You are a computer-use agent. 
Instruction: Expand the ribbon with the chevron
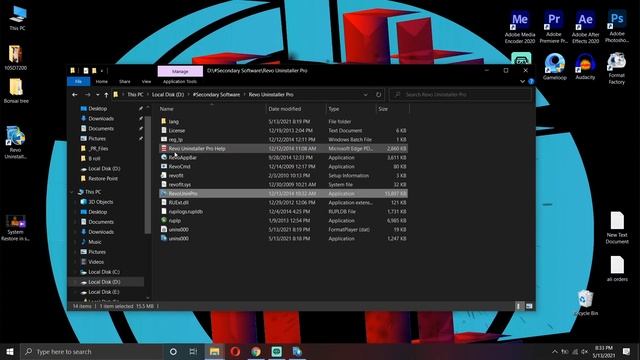[x=522, y=82]
